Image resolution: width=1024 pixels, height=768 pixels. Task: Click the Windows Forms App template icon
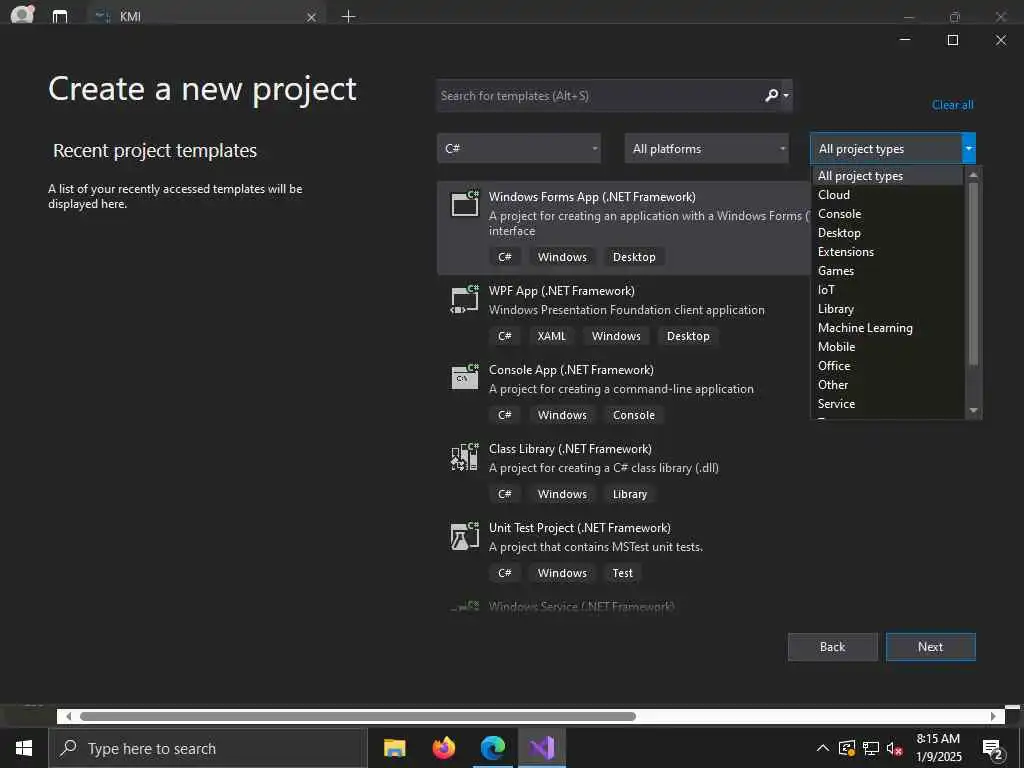click(465, 203)
